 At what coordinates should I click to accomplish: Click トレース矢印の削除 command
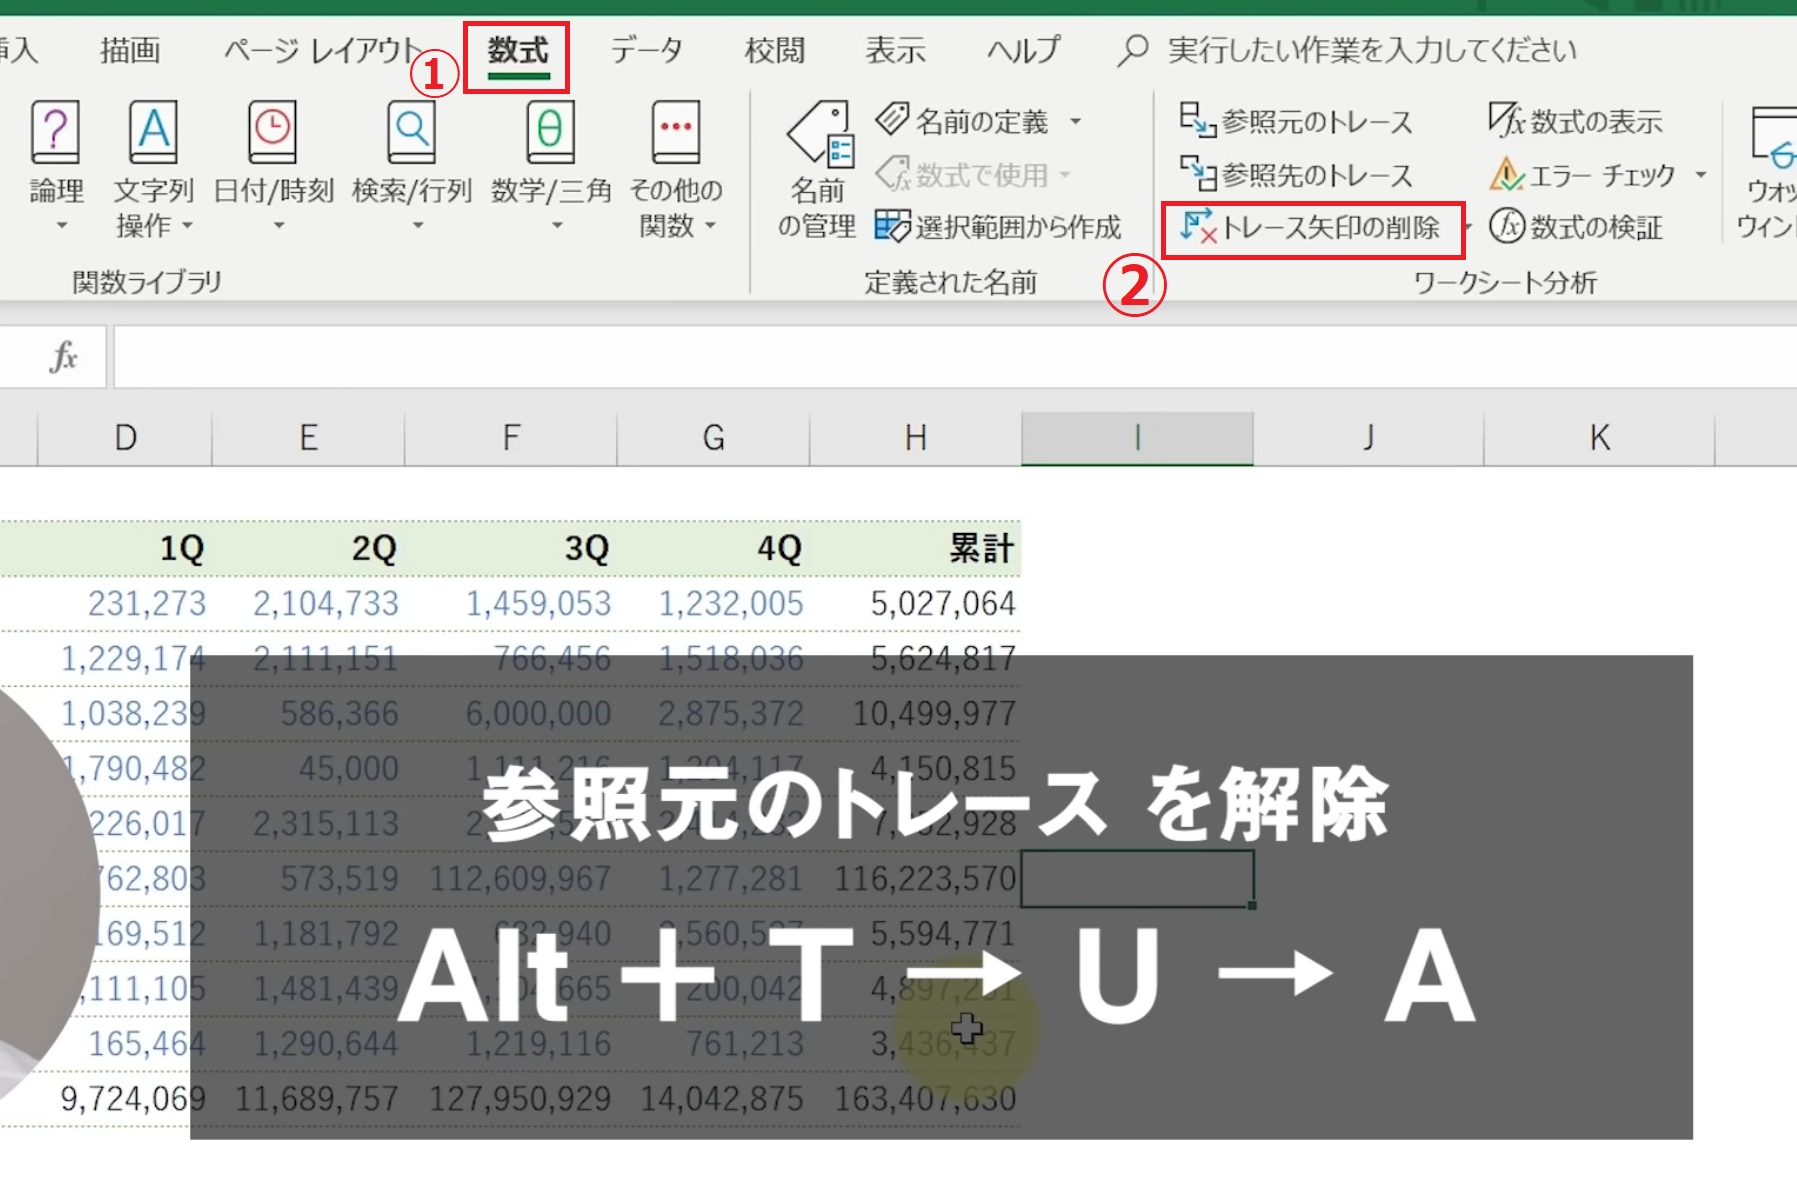1310,228
